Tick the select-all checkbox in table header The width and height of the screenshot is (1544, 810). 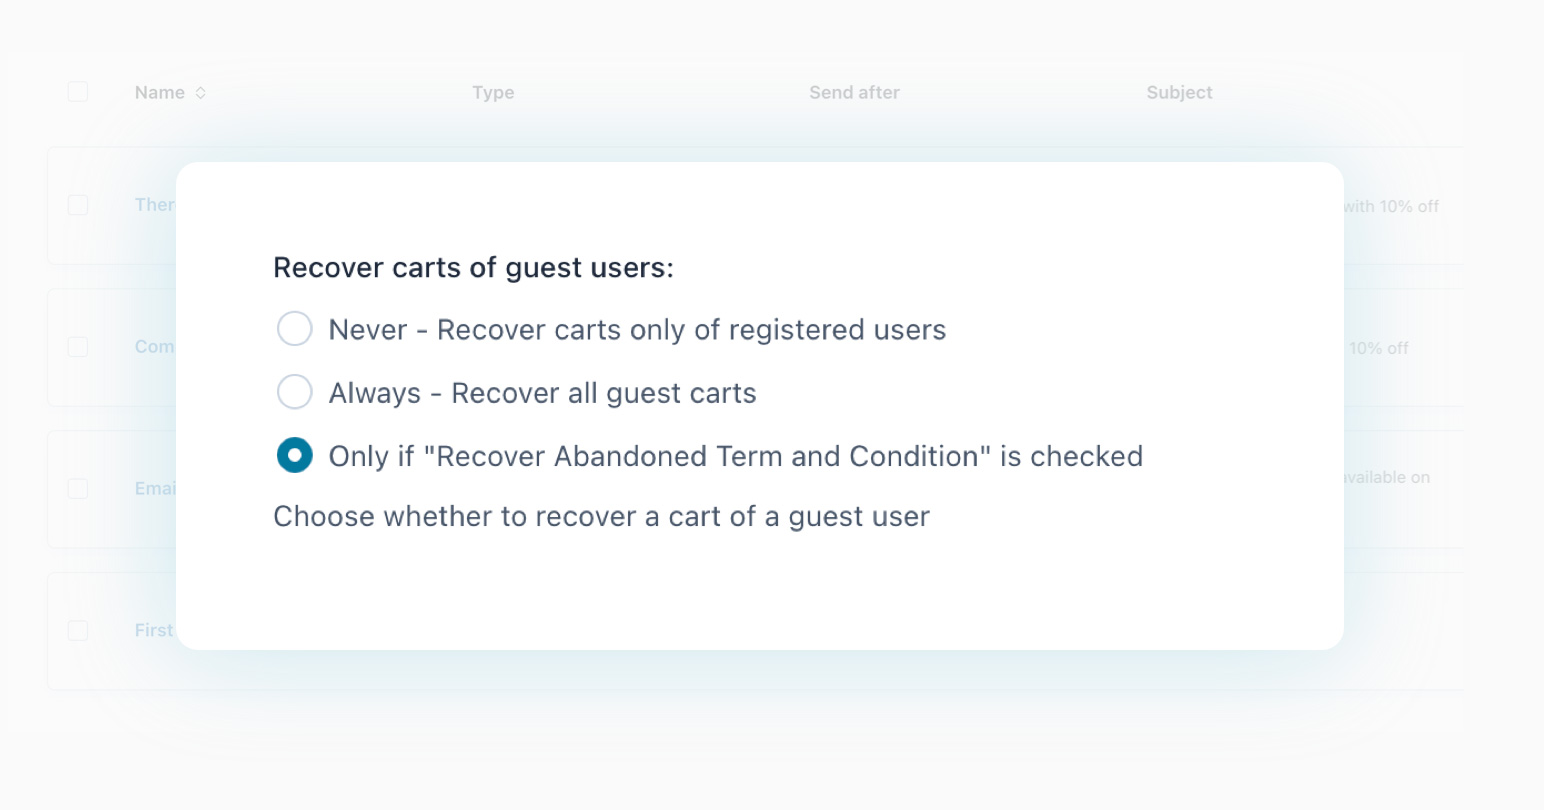pyautogui.click(x=78, y=92)
